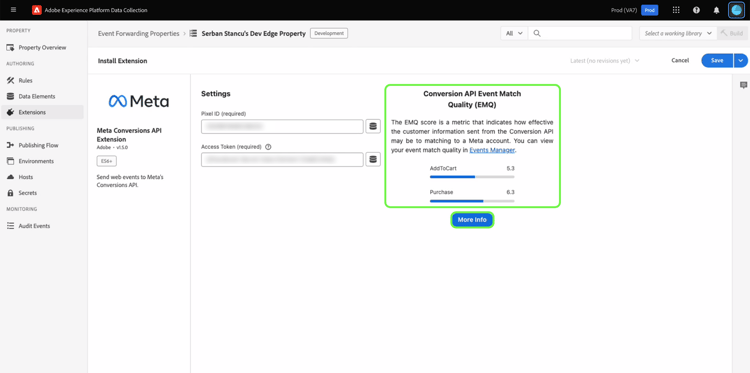Click the ES6+ badge
The height and width of the screenshot is (373, 750).
(x=106, y=161)
